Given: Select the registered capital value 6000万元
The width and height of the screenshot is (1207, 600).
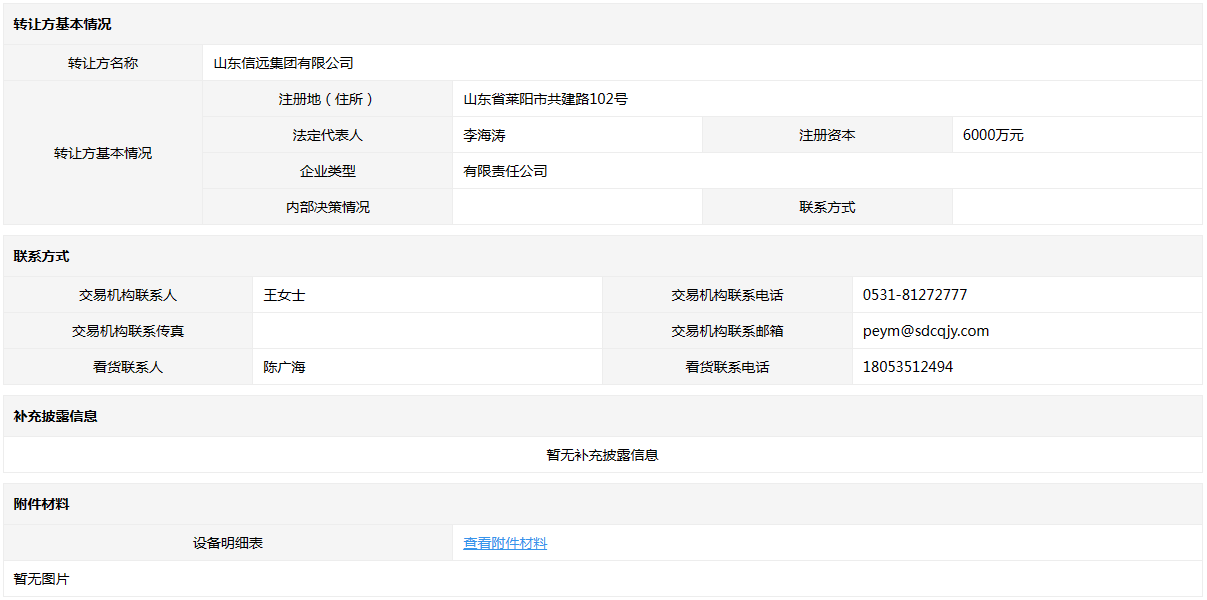Looking at the screenshot, I should click(992, 135).
